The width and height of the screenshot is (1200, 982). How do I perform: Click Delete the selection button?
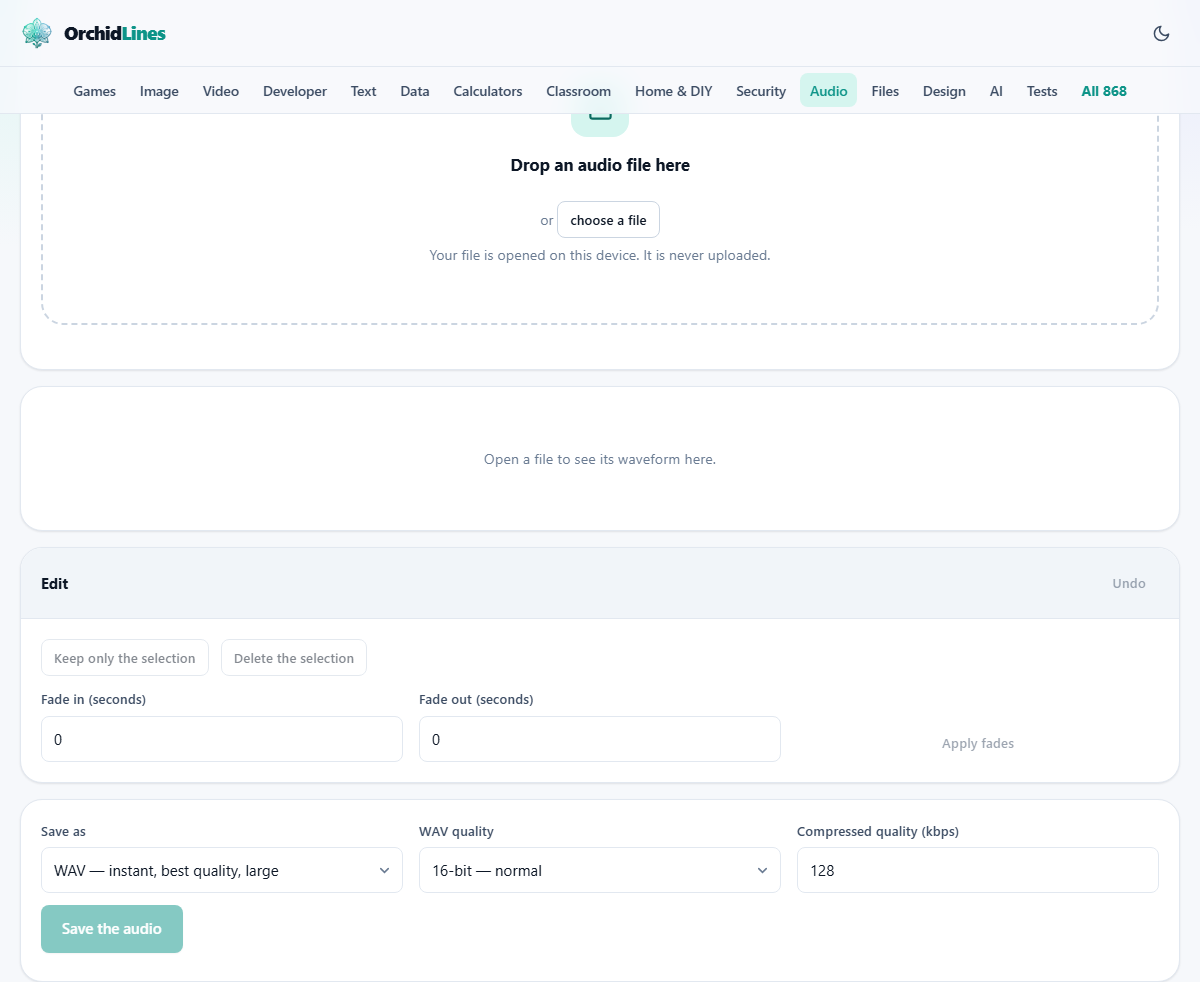click(294, 658)
